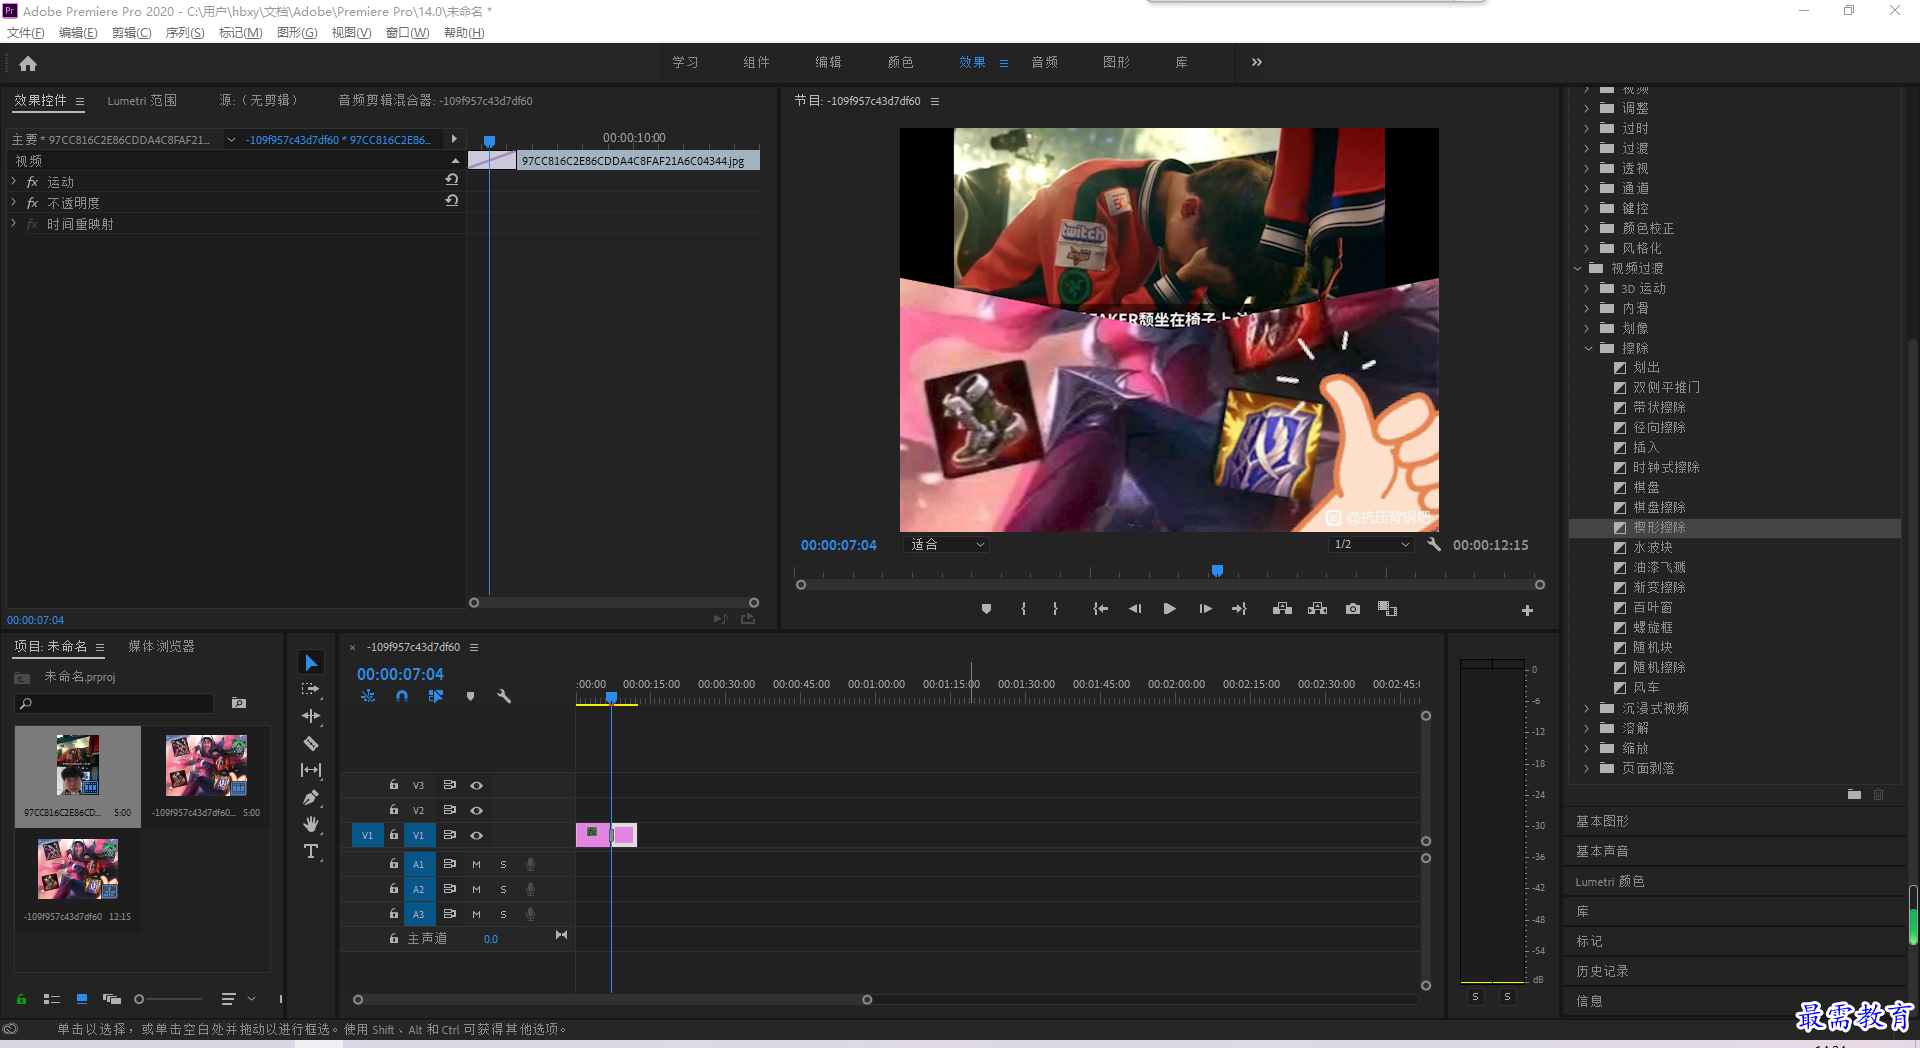
Task: Open the 基本图形 panel
Action: tap(1602, 821)
